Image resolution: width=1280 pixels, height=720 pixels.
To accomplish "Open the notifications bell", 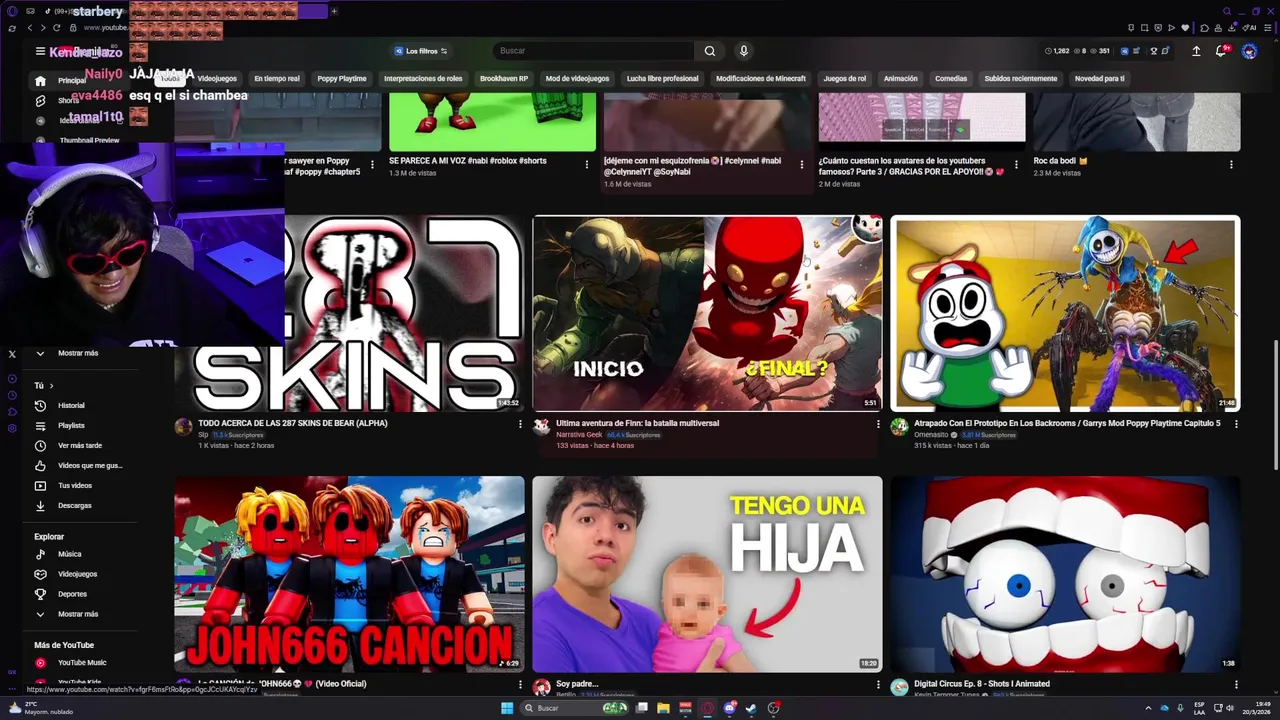I will (1221, 51).
